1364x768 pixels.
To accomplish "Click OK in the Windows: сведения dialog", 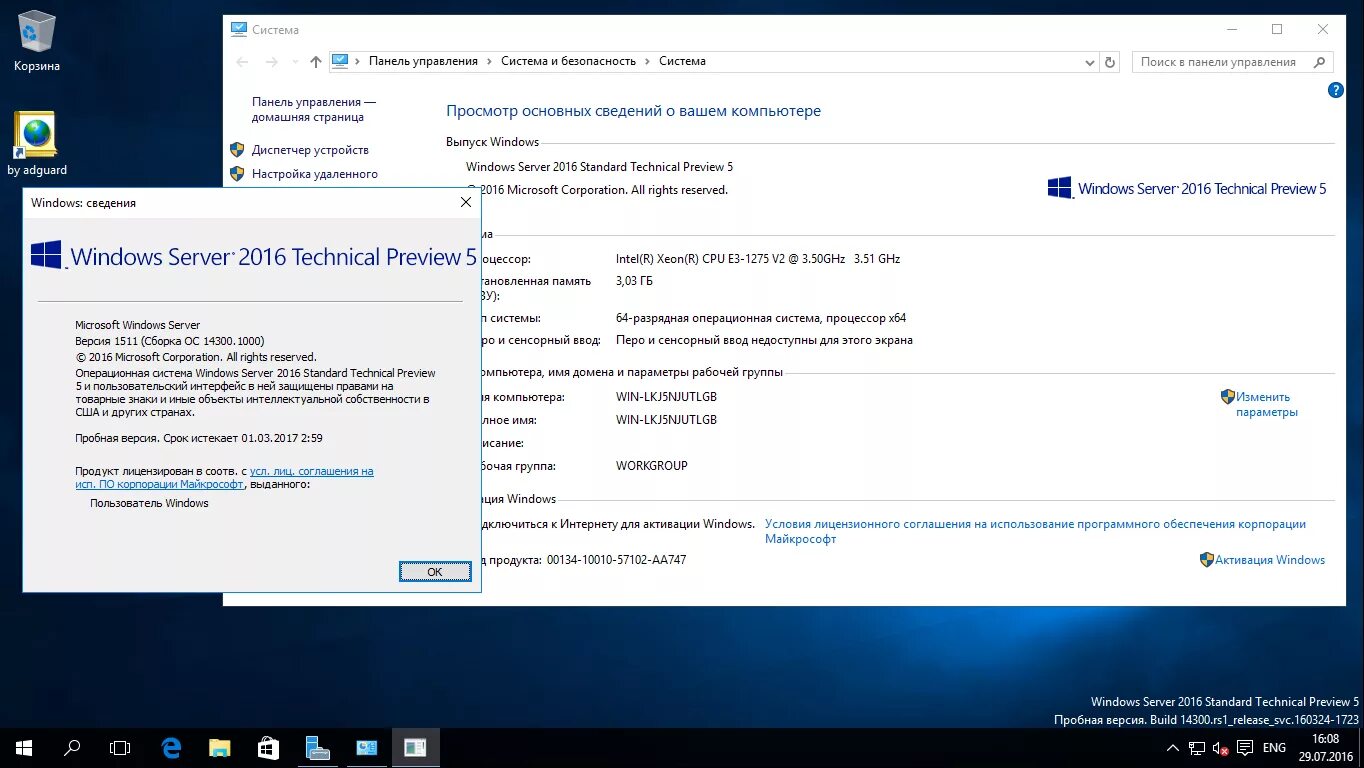I will click(x=435, y=571).
